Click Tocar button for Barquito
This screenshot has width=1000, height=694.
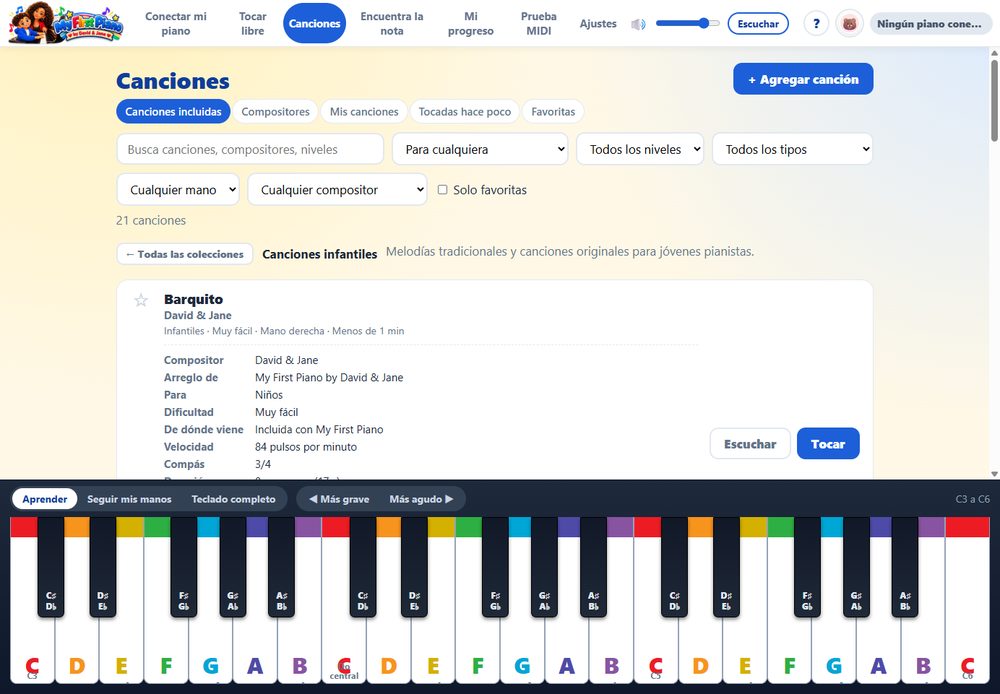(828, 444)
